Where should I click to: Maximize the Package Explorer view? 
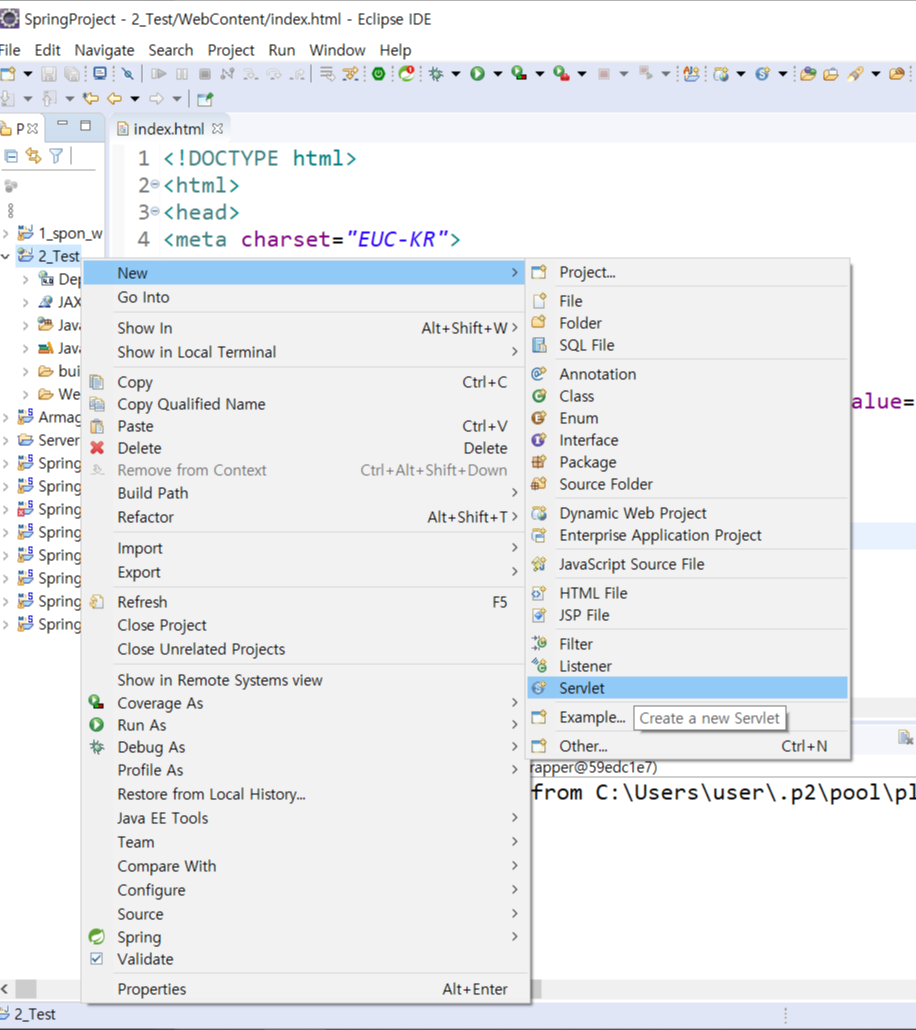click(x=85, y=125)
